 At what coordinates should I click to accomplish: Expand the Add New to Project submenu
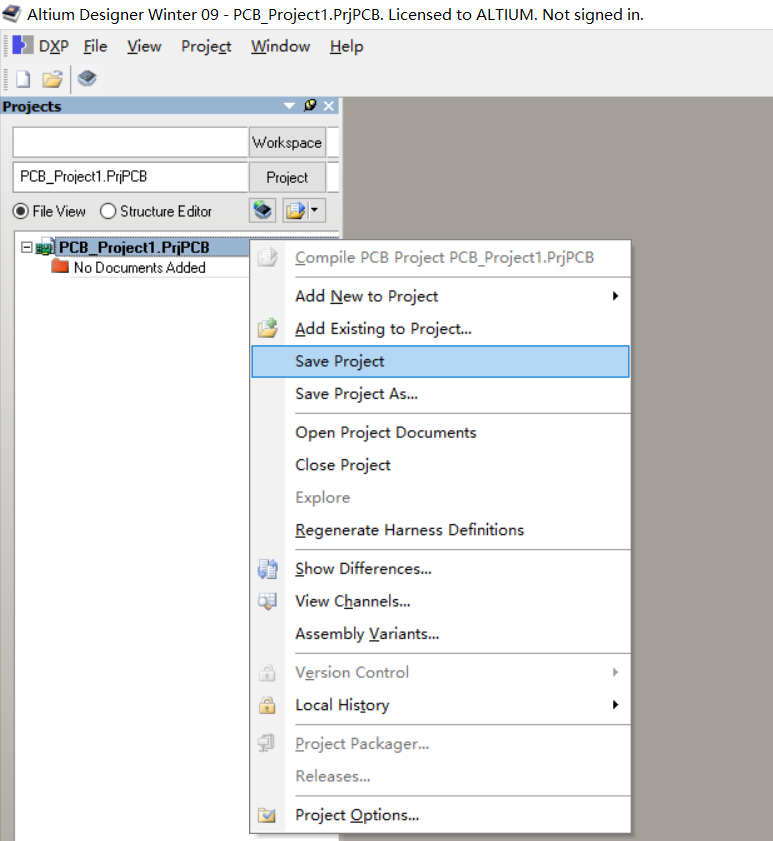[440, 296]
